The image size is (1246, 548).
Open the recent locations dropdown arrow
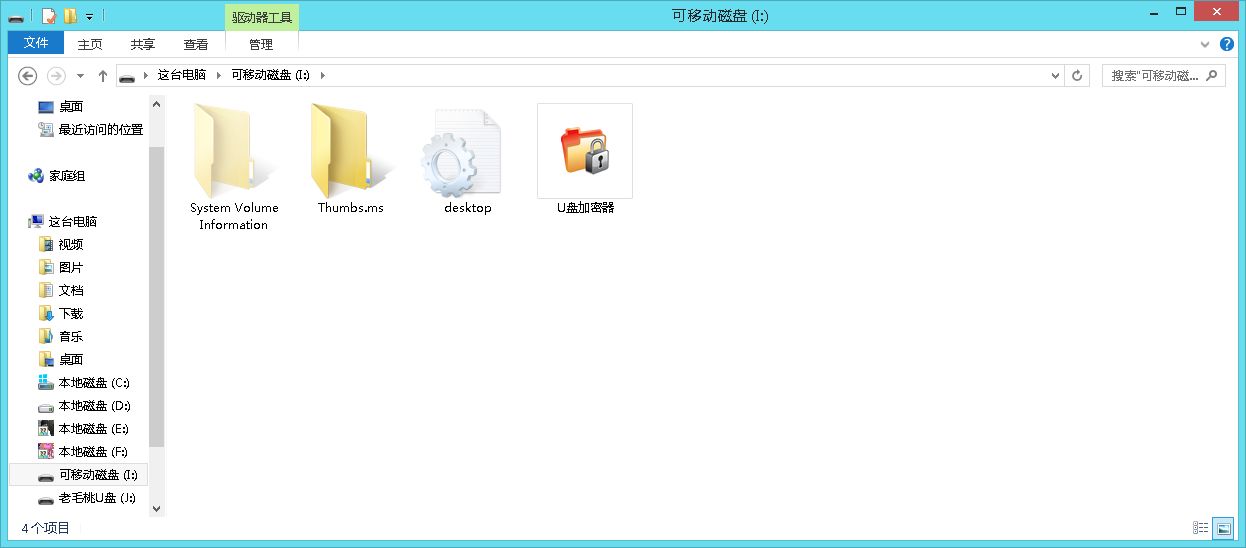click(81, 76)
